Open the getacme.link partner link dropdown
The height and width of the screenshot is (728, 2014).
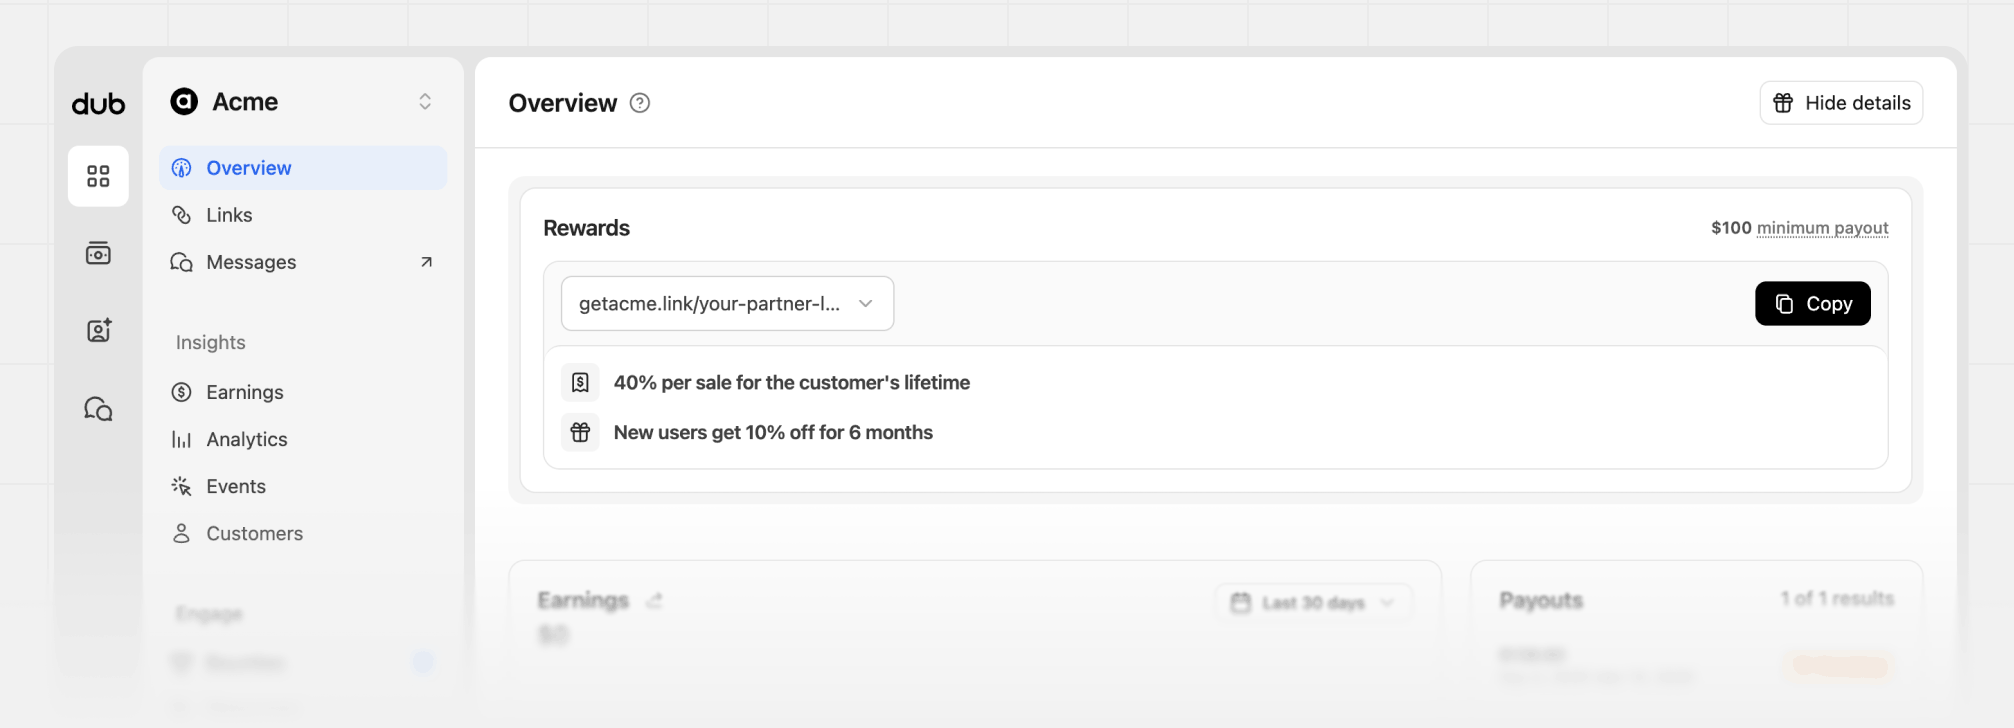727,303
